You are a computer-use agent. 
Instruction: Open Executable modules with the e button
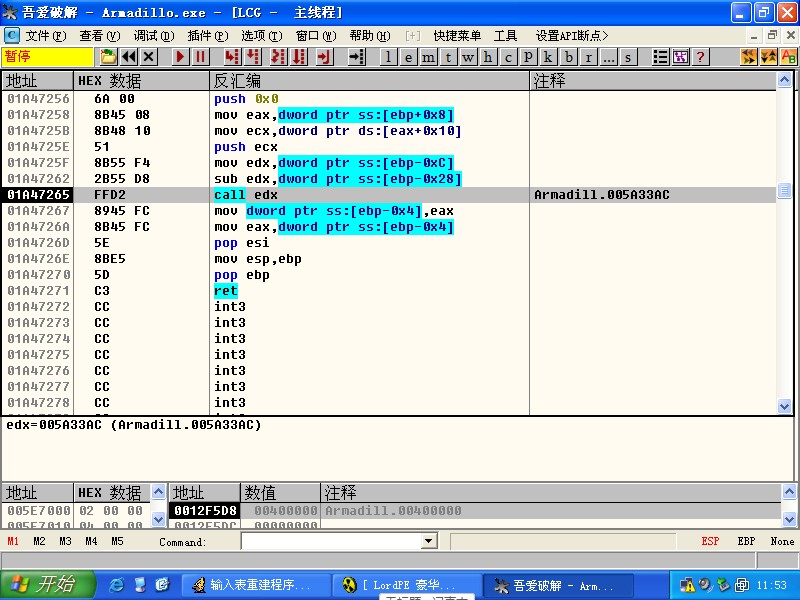pyautogui.click(x=408, y=57)
